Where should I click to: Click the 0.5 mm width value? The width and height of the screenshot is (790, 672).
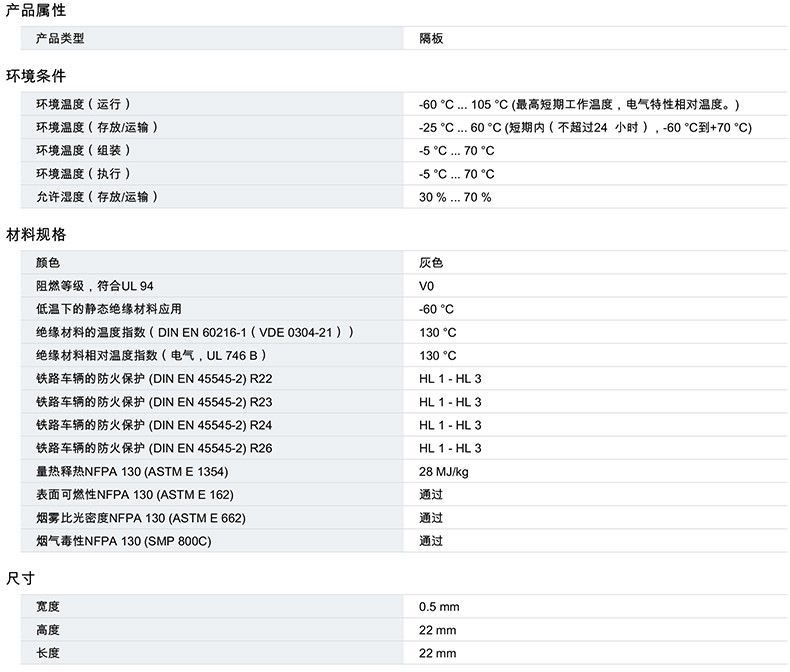(439, 607)
